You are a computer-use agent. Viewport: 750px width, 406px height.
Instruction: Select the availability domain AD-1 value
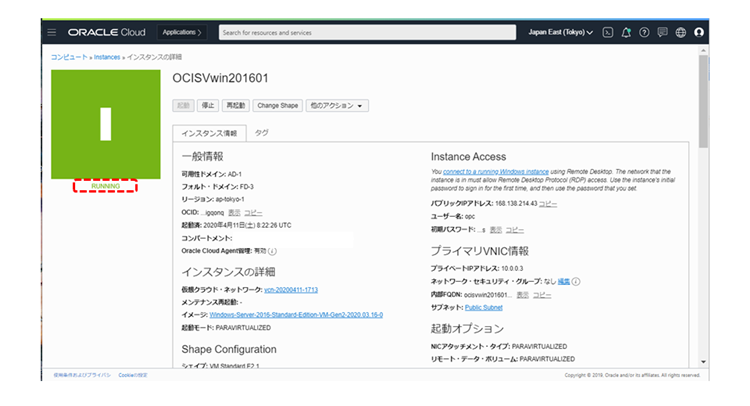click(x=235, y=175)
